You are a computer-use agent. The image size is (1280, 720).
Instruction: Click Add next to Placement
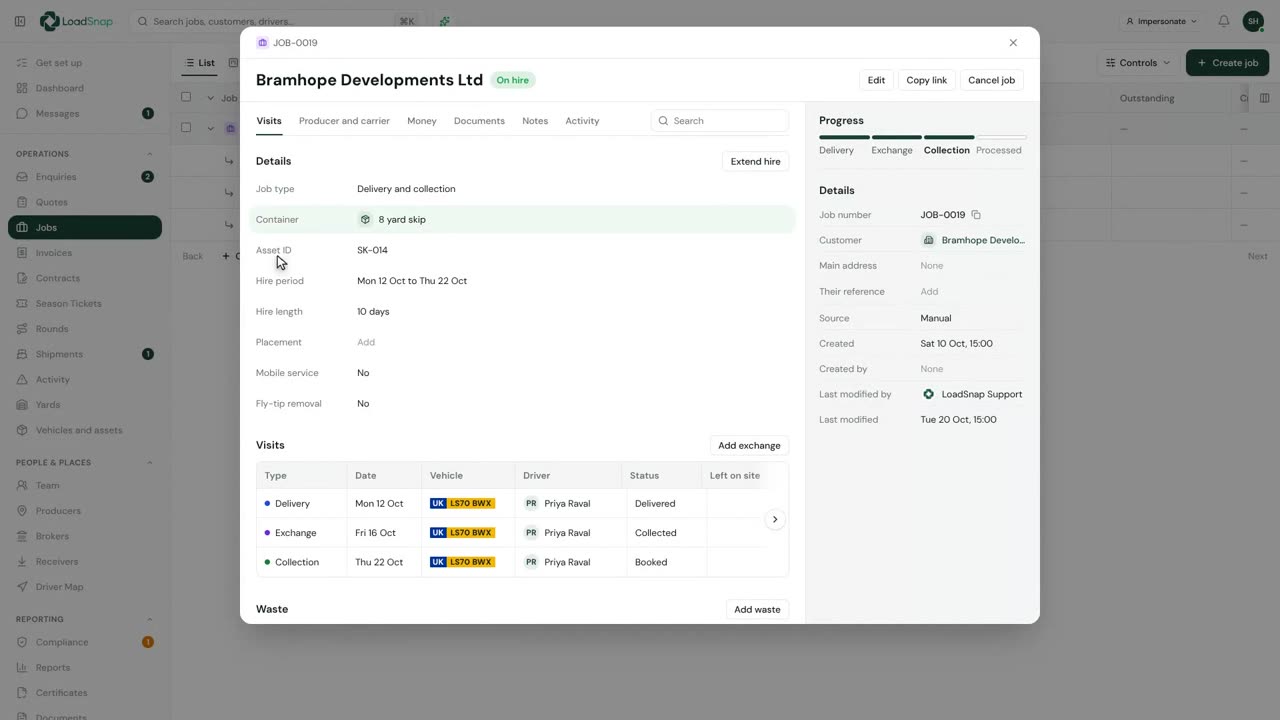coord(366,342)
